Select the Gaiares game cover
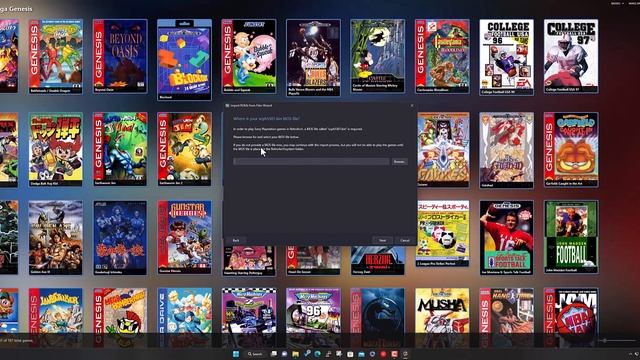 click(x=443, y=150)
